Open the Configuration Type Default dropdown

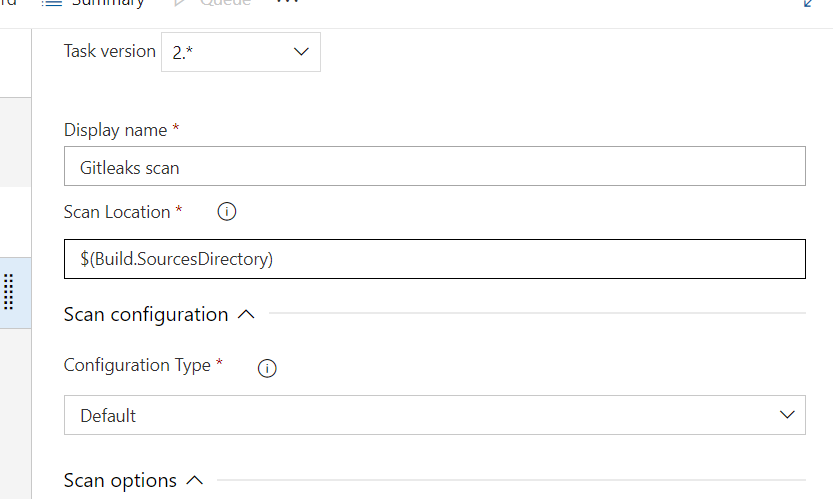pos(435,415)
